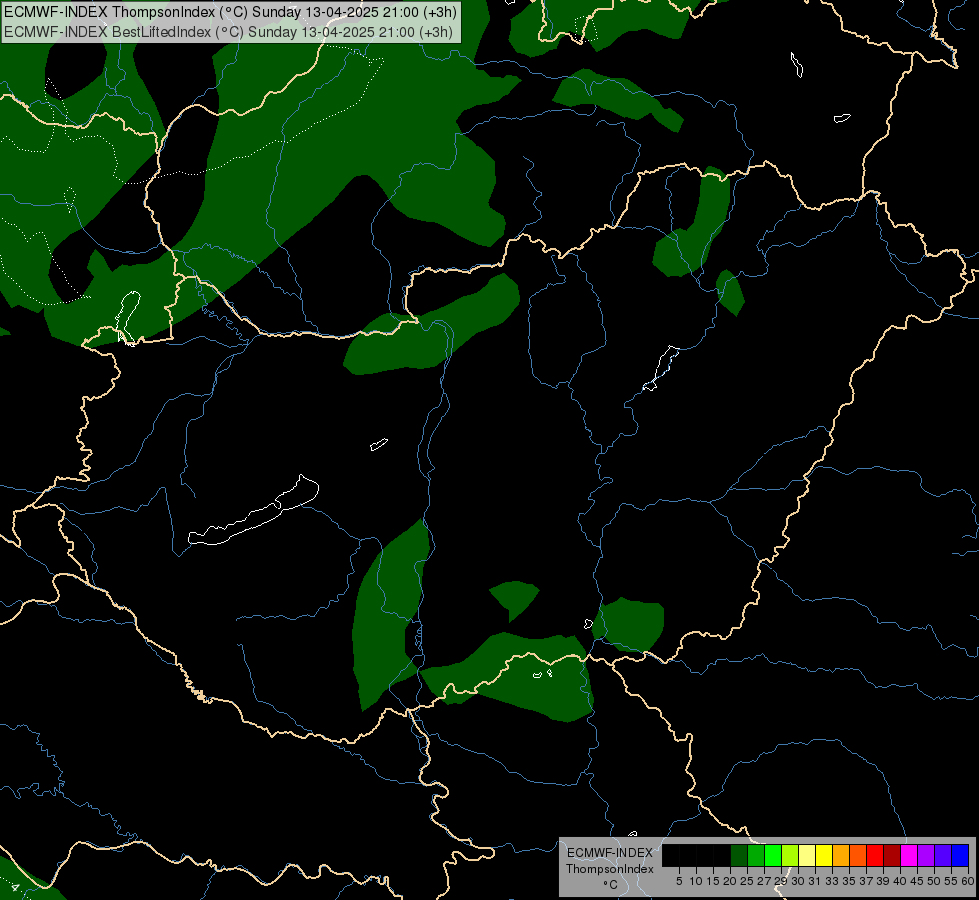
Task: Choose the dark red 39–40 legend swatch
Action: click(892, 855)
